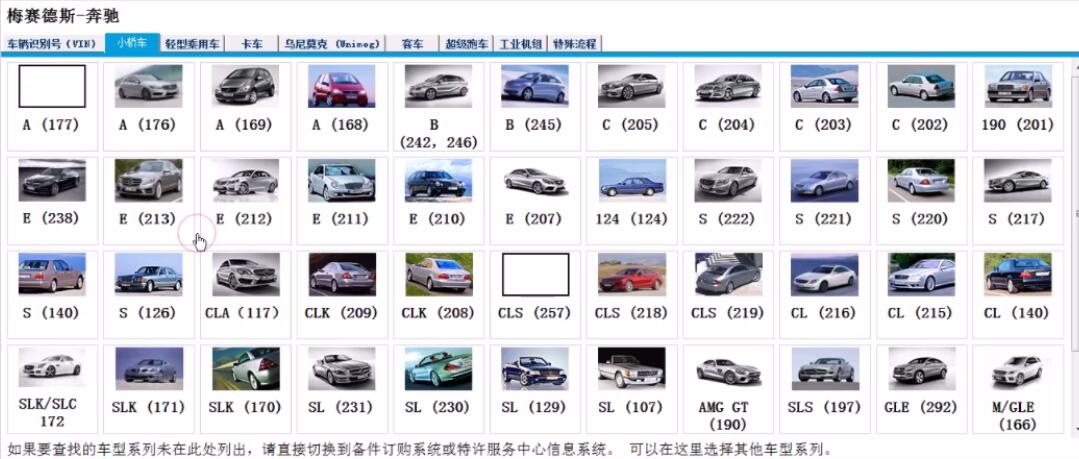The width and height of the screenshot is (1079, 459).
Task: Pick the red A (168) car
Action: (x=341, y=86)
